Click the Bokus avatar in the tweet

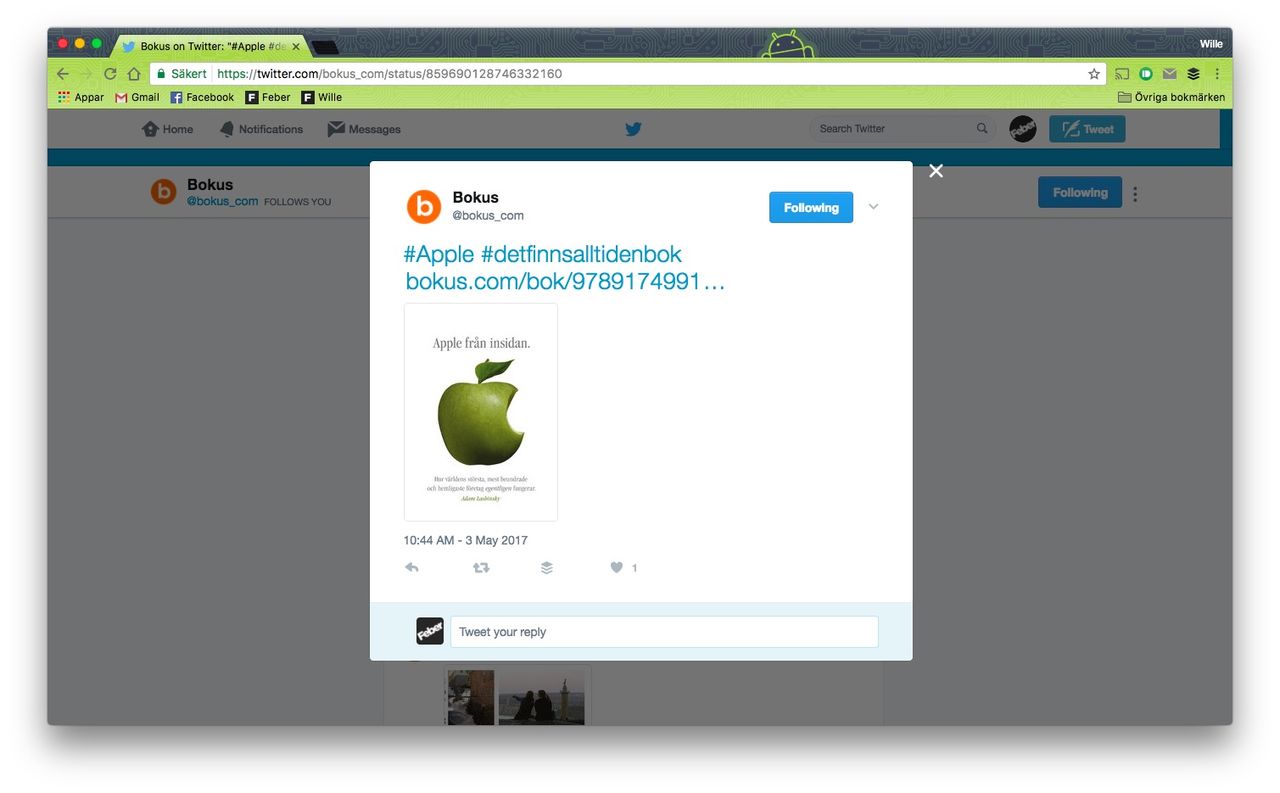[x=424, y=207]
